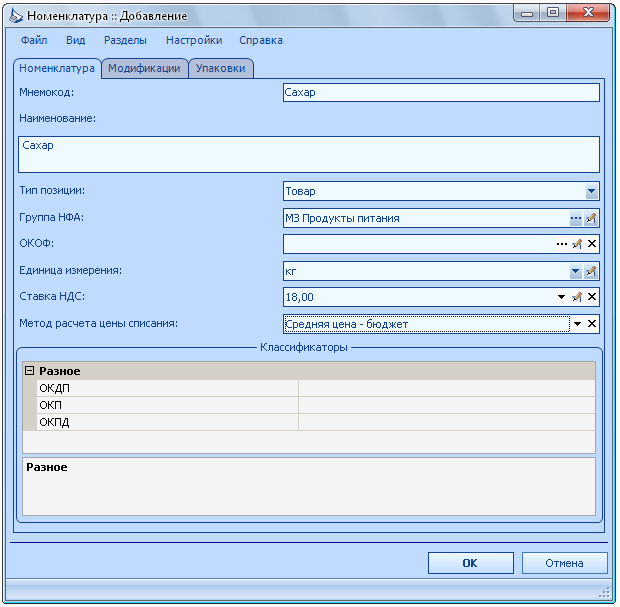Image resolution: width=620 pixels, height=607 pixels.
Task: Expand Метод расчета цены списания dropdown arrow
Action: [577, 324]
